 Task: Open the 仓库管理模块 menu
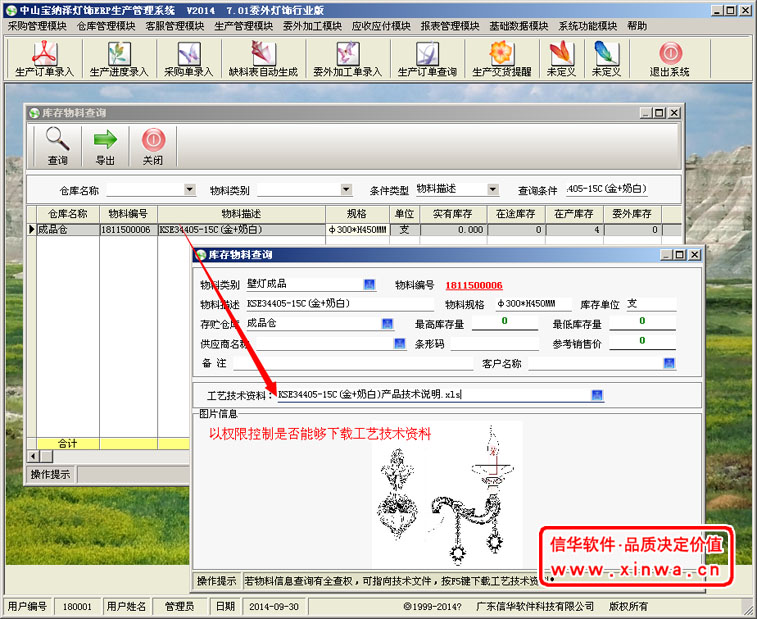107,26
